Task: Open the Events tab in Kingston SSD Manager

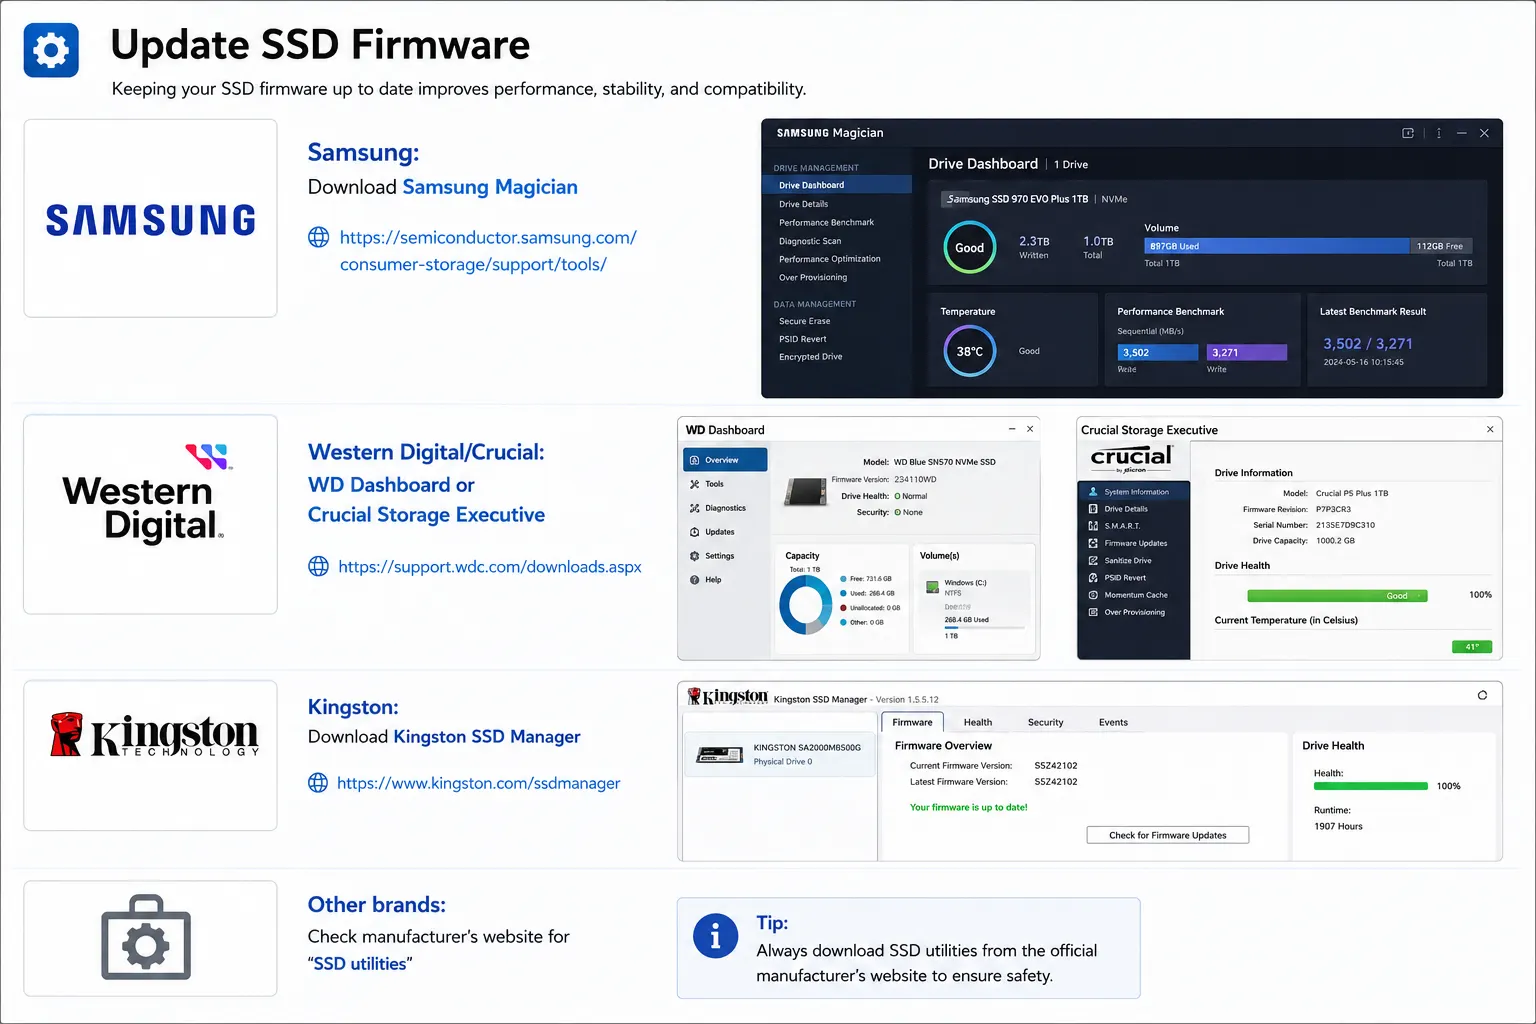Action: 1113,722
